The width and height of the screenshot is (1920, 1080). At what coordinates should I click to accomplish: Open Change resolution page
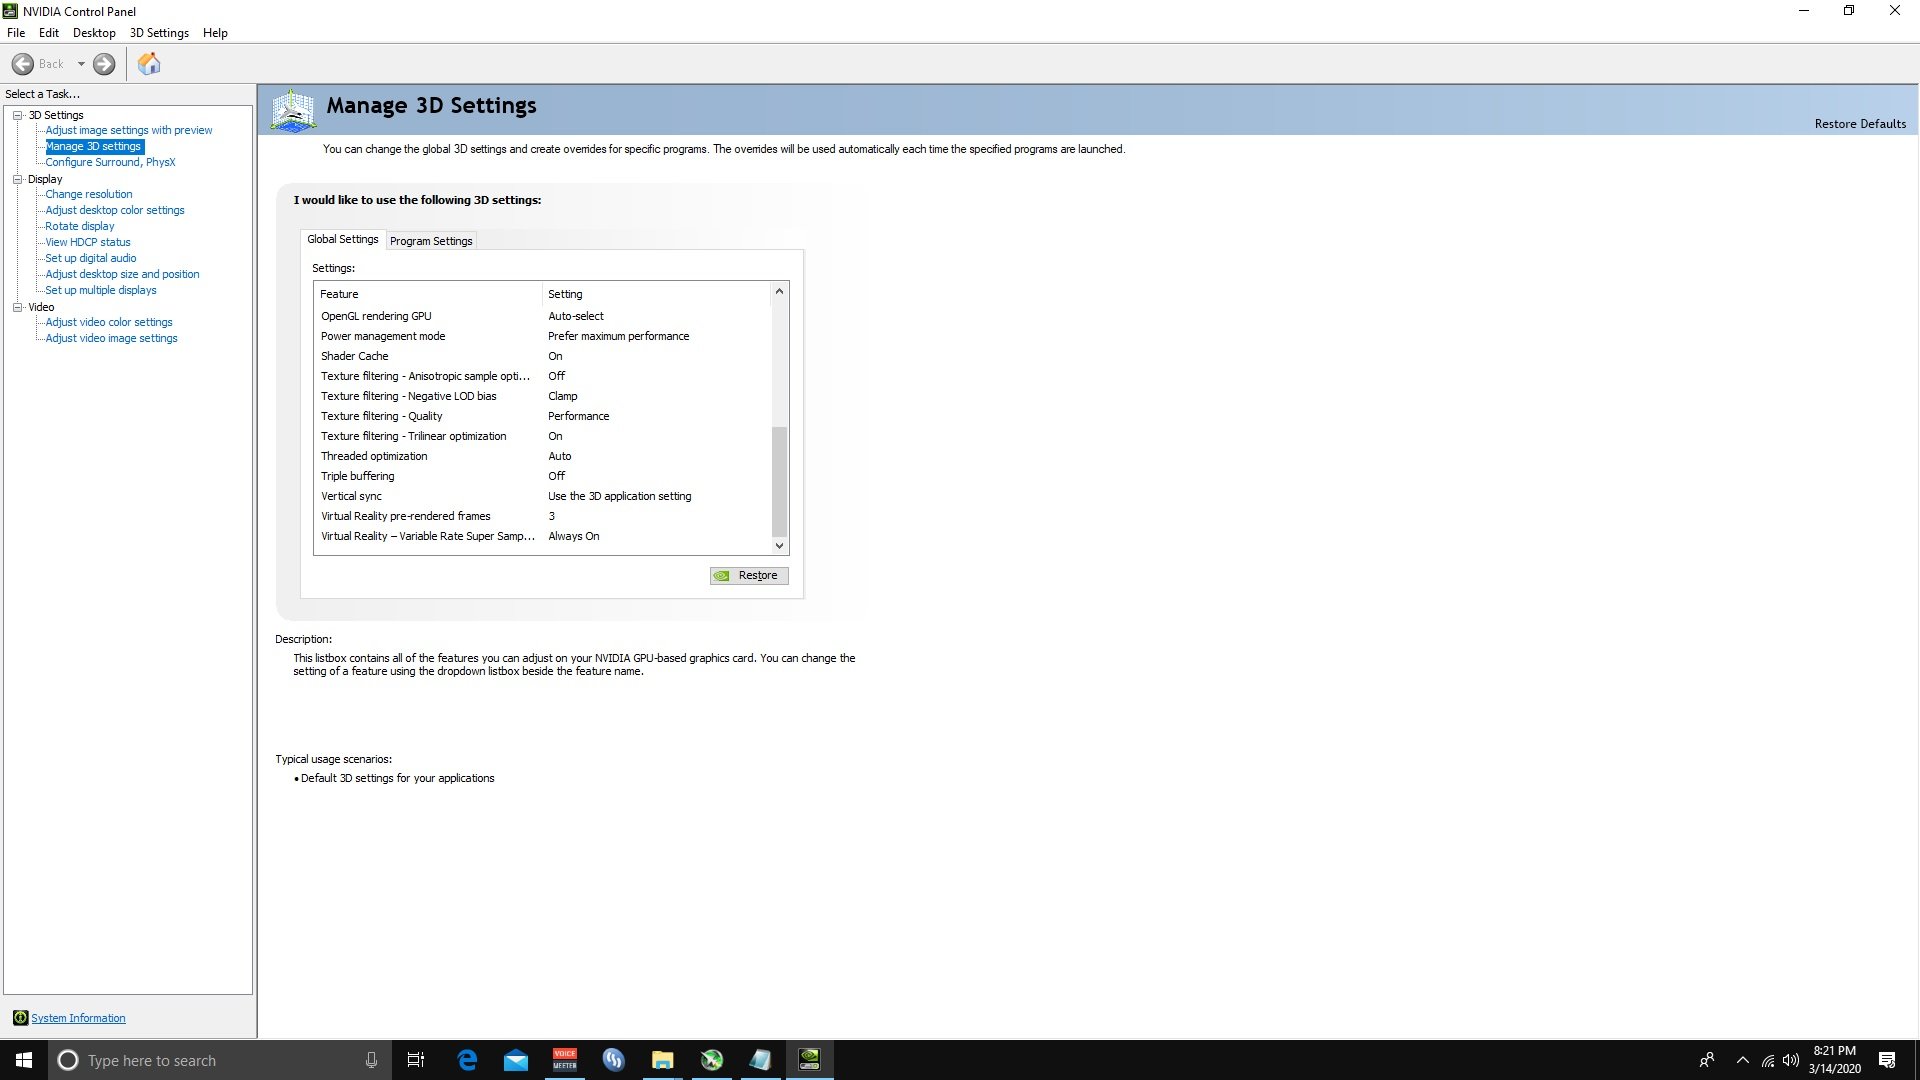click(x=89, y=194)
